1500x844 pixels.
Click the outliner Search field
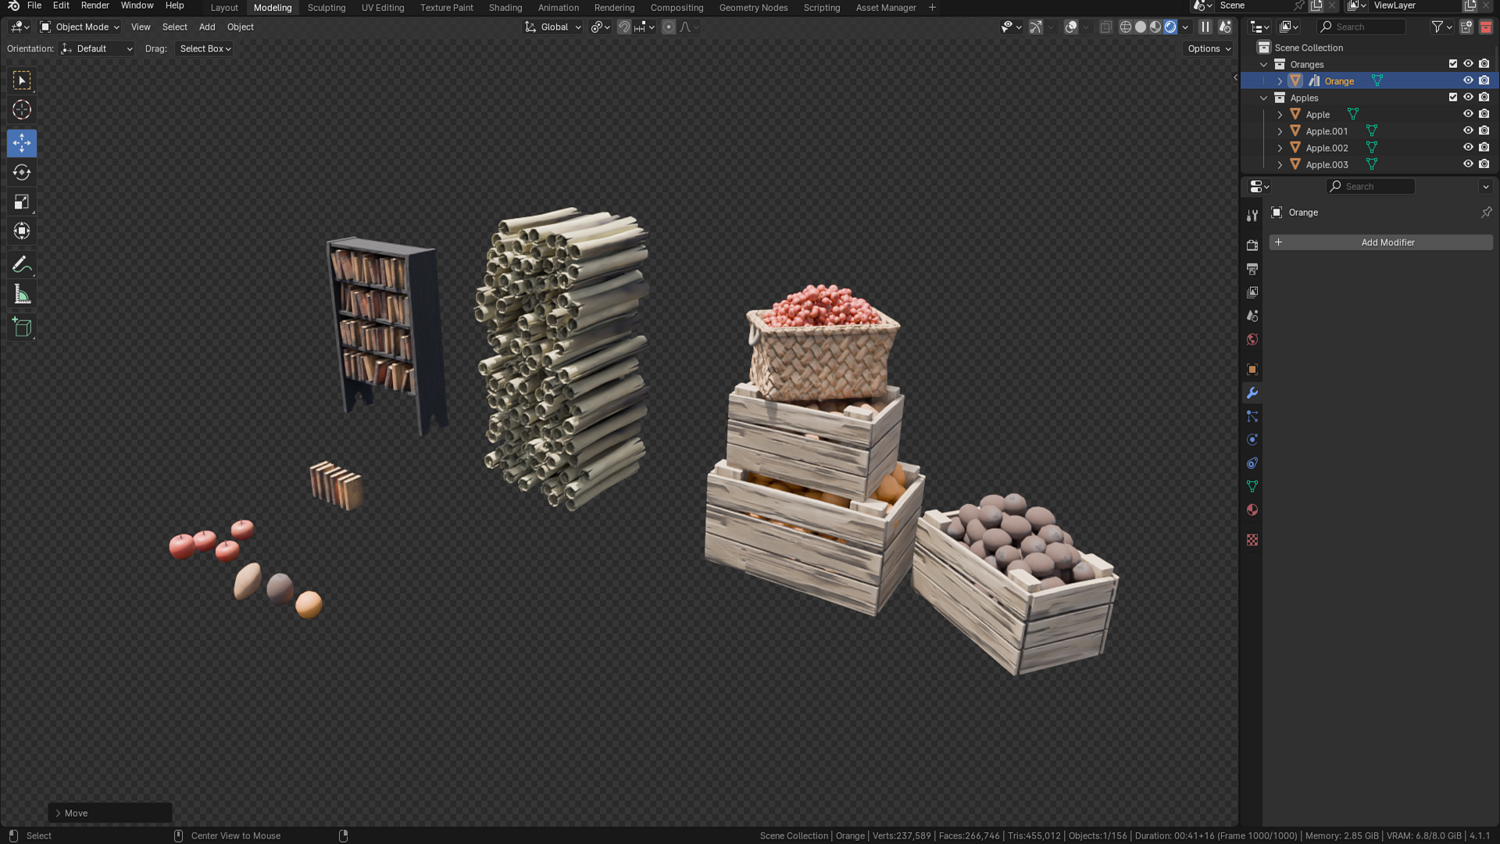pos(1361,27)
